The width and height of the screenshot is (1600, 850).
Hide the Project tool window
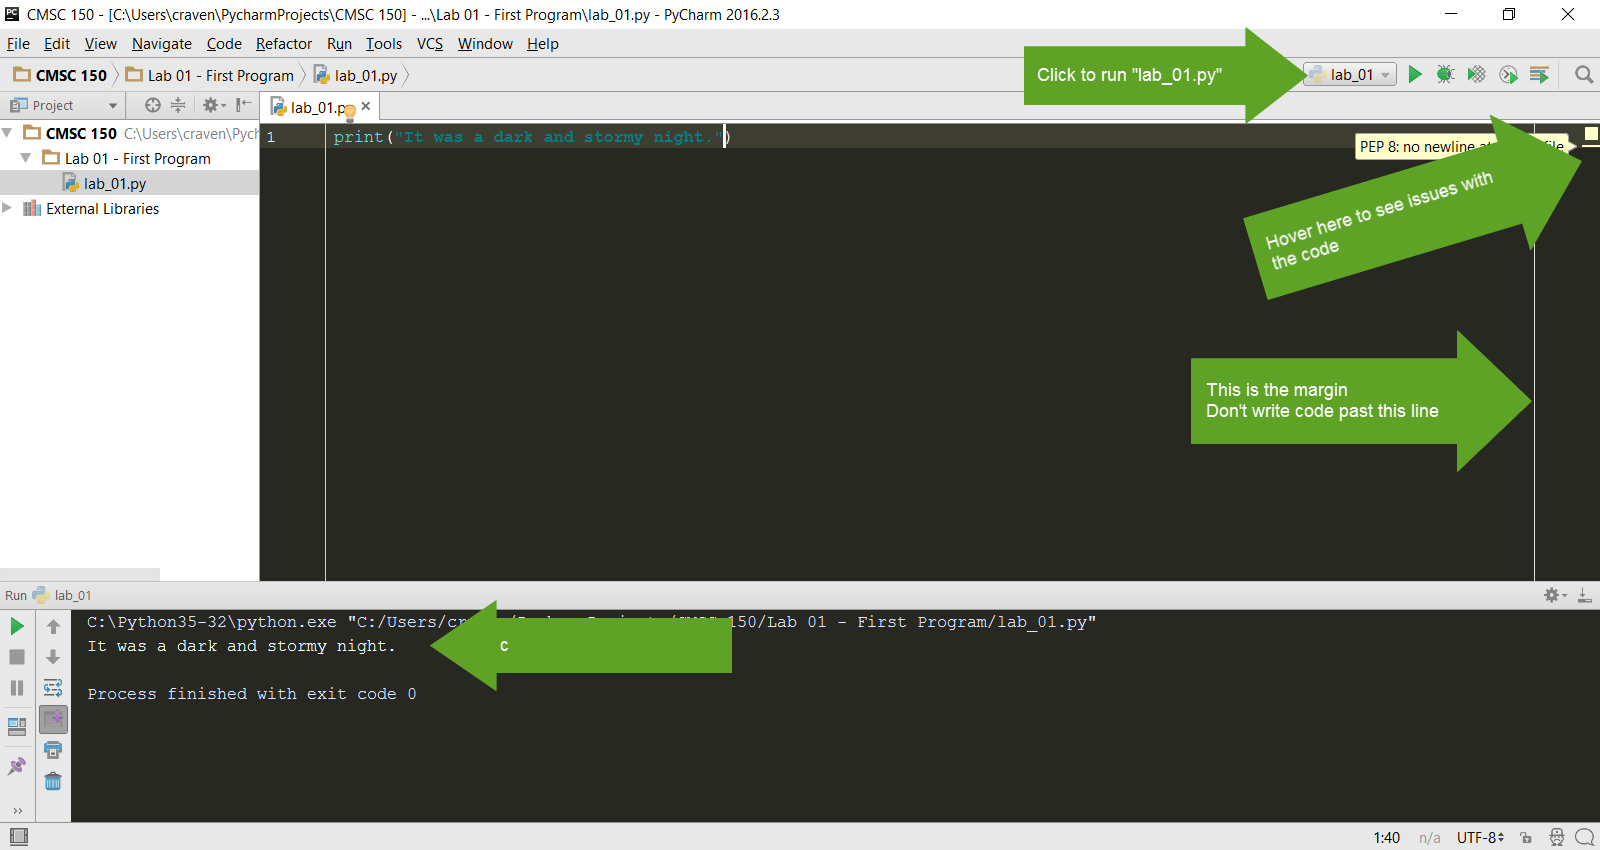(243, 105)
